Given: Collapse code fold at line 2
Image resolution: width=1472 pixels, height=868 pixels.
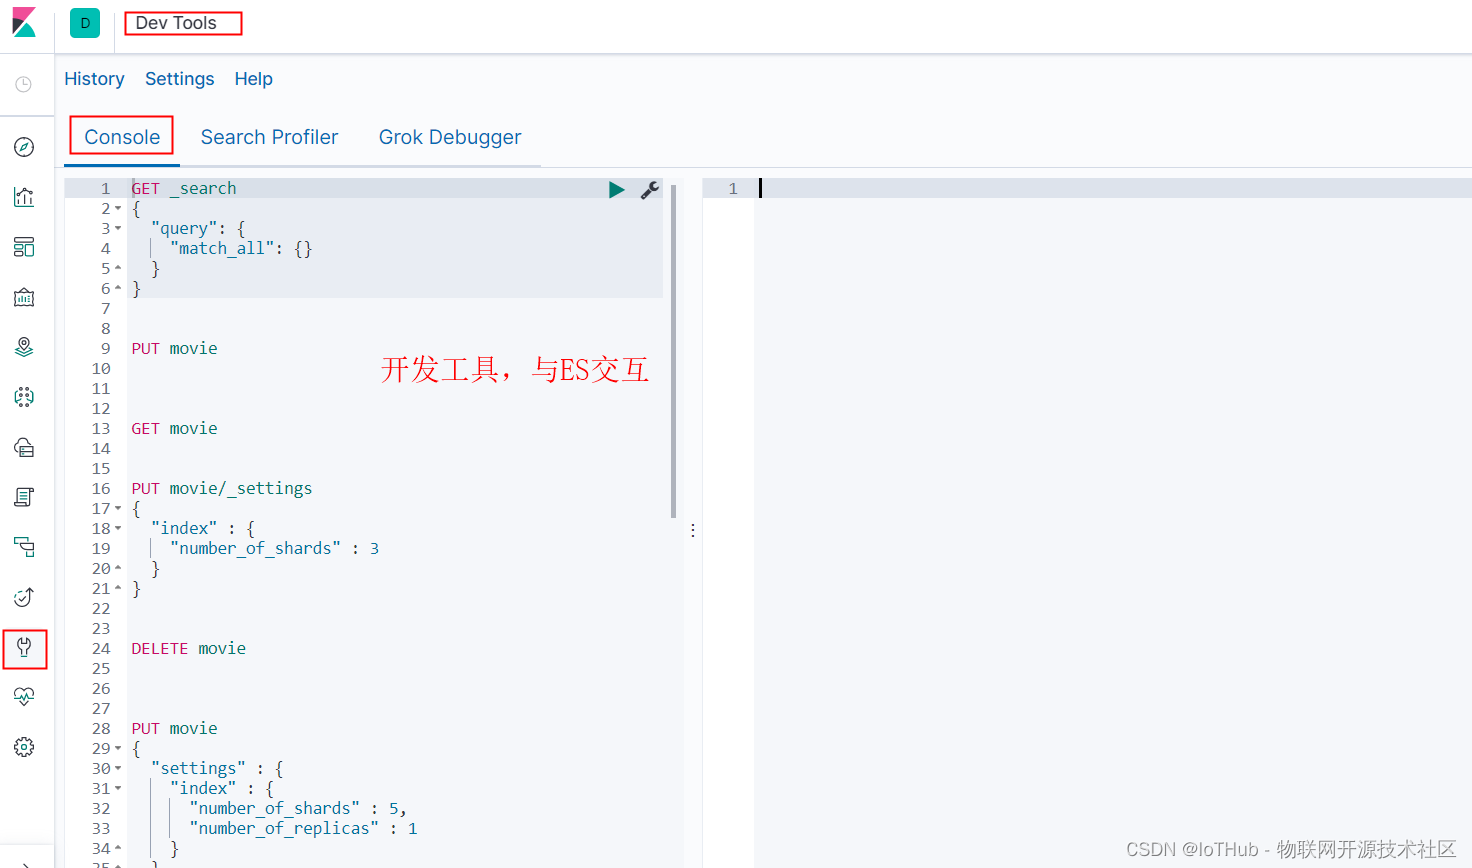Looking at the screenshot, I should [x=118, y=209].
